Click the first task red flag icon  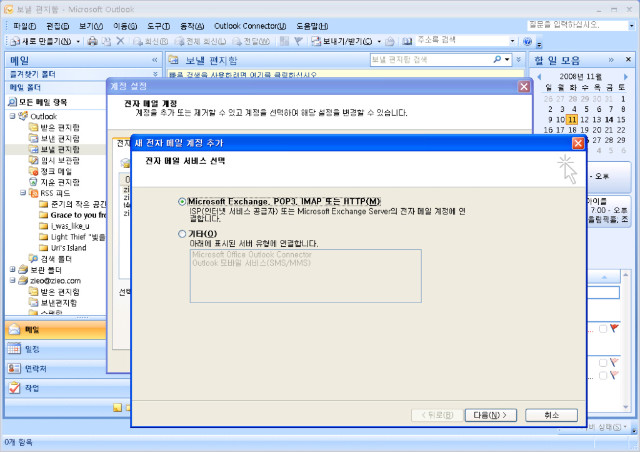pyautogui.click(x=614, y=328)
